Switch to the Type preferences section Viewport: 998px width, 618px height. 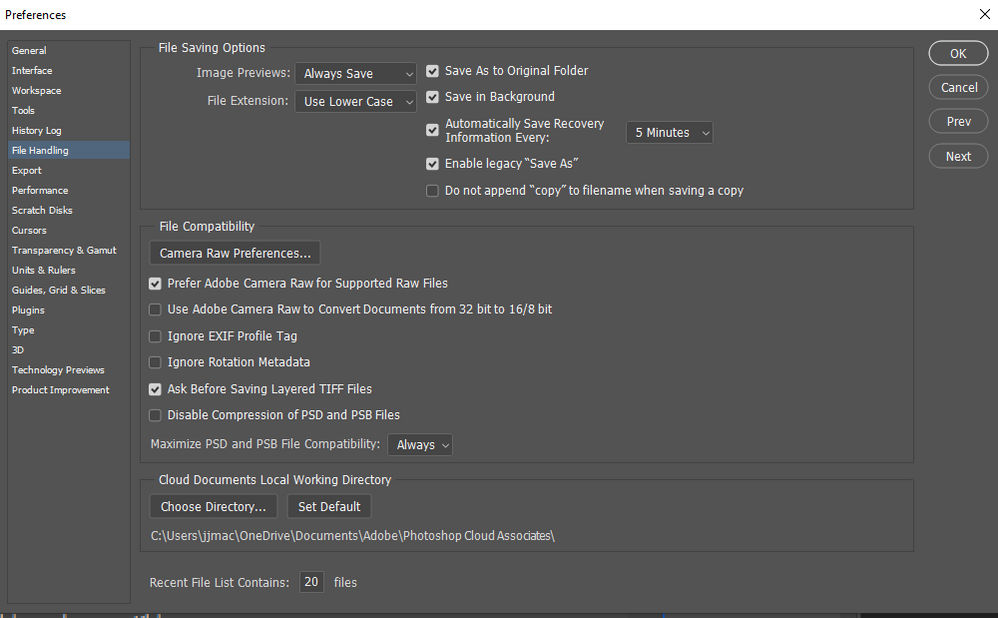22,330
